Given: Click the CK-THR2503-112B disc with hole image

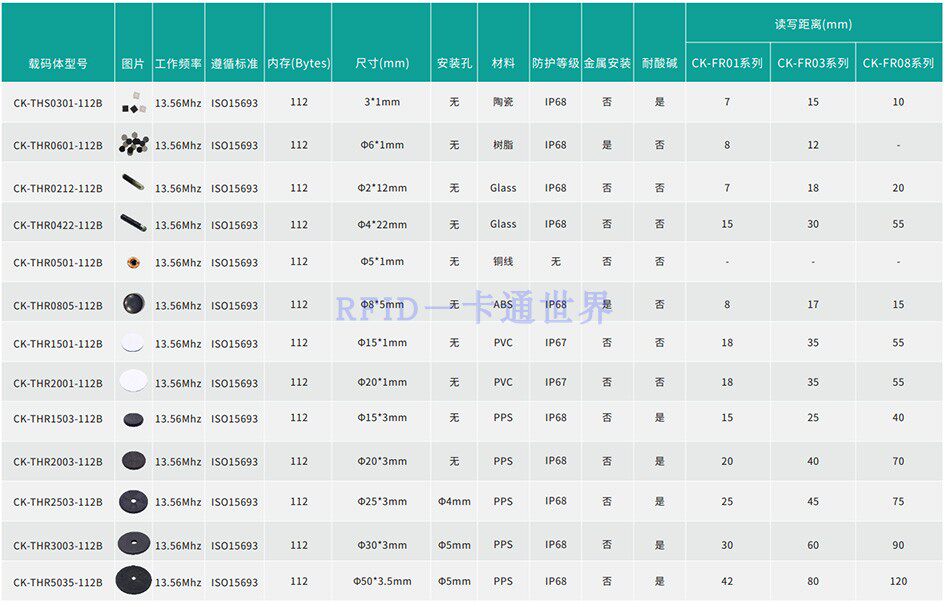Looking at the screenshot, I should click(x=133, y=502).
